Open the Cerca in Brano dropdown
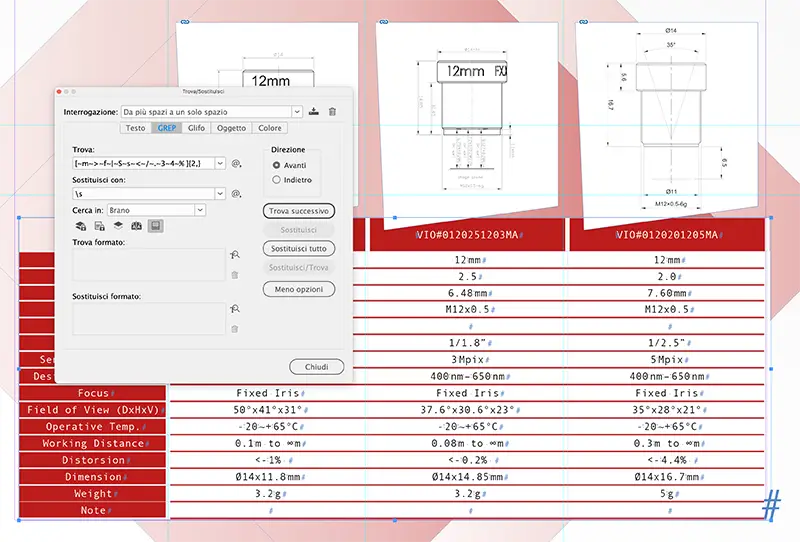The height and width of the screenshot is (542, 800). [200, 210]
